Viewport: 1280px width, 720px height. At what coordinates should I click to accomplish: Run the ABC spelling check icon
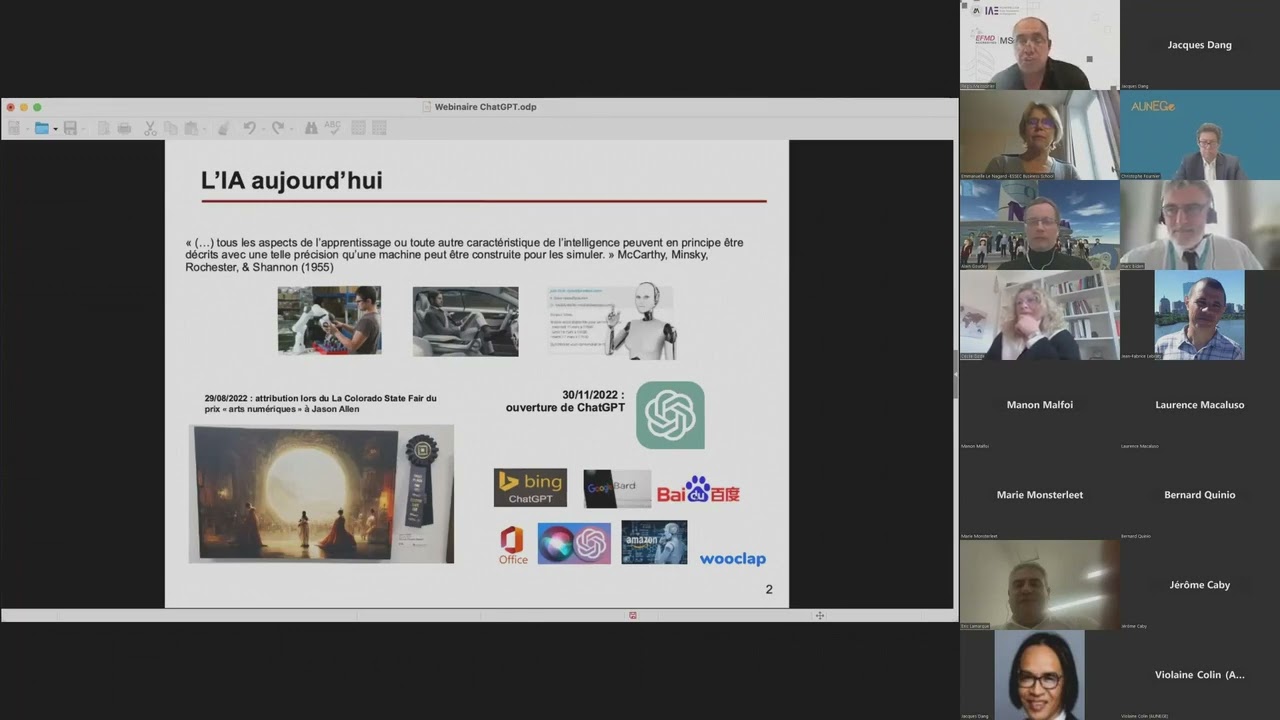(x=333, y=128)
